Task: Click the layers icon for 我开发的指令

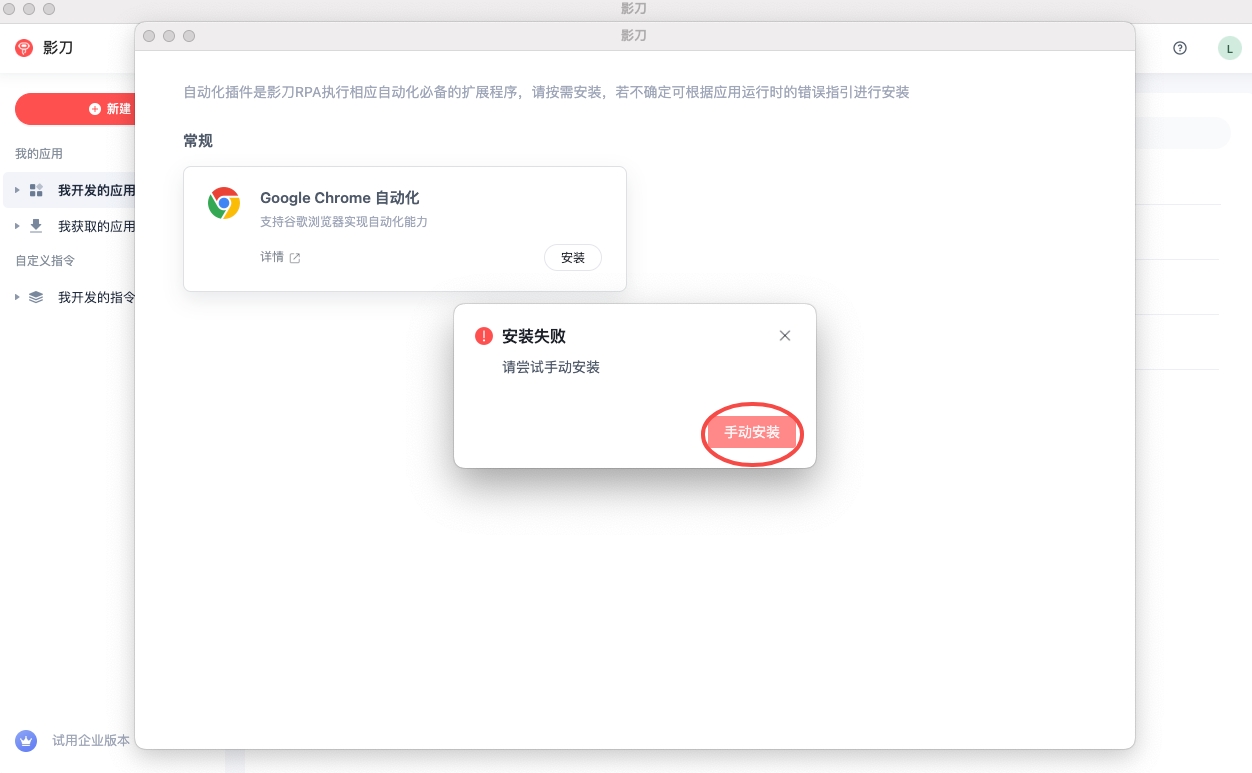Action: pyautogui.click(x=36, y=297)
